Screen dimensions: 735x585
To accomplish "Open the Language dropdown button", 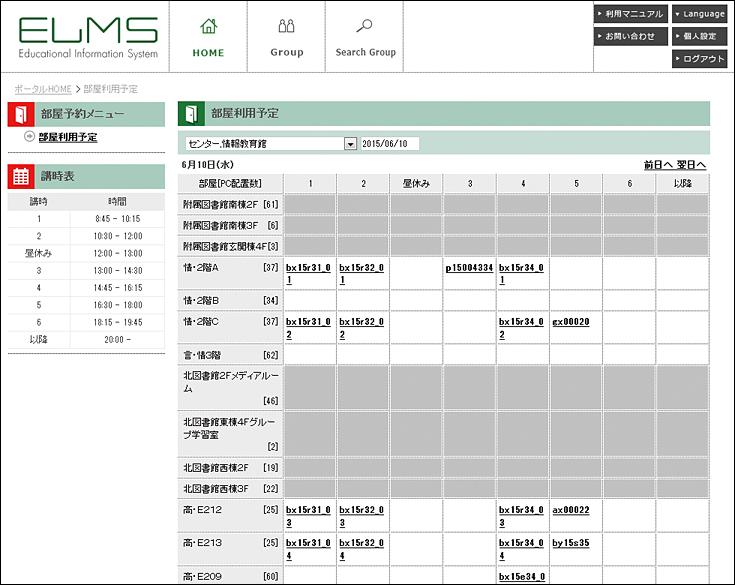I will click(x=699, y=14).
